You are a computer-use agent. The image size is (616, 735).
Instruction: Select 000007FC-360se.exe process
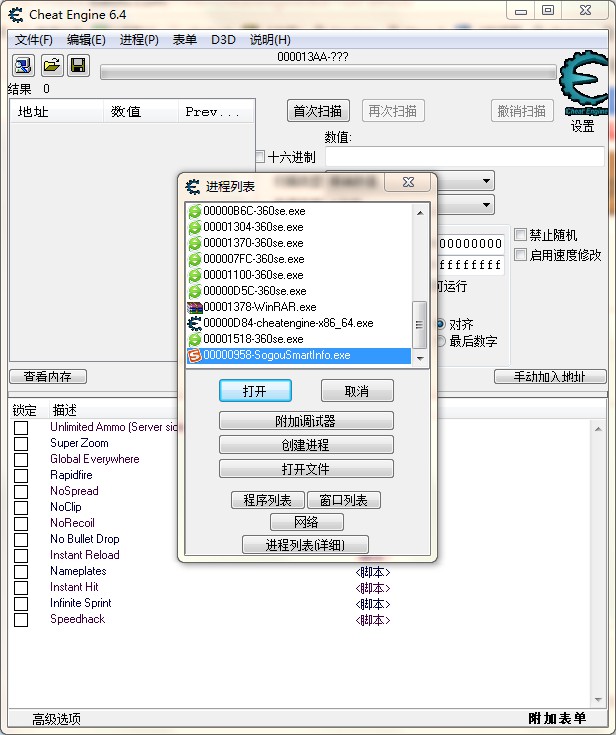299,259
